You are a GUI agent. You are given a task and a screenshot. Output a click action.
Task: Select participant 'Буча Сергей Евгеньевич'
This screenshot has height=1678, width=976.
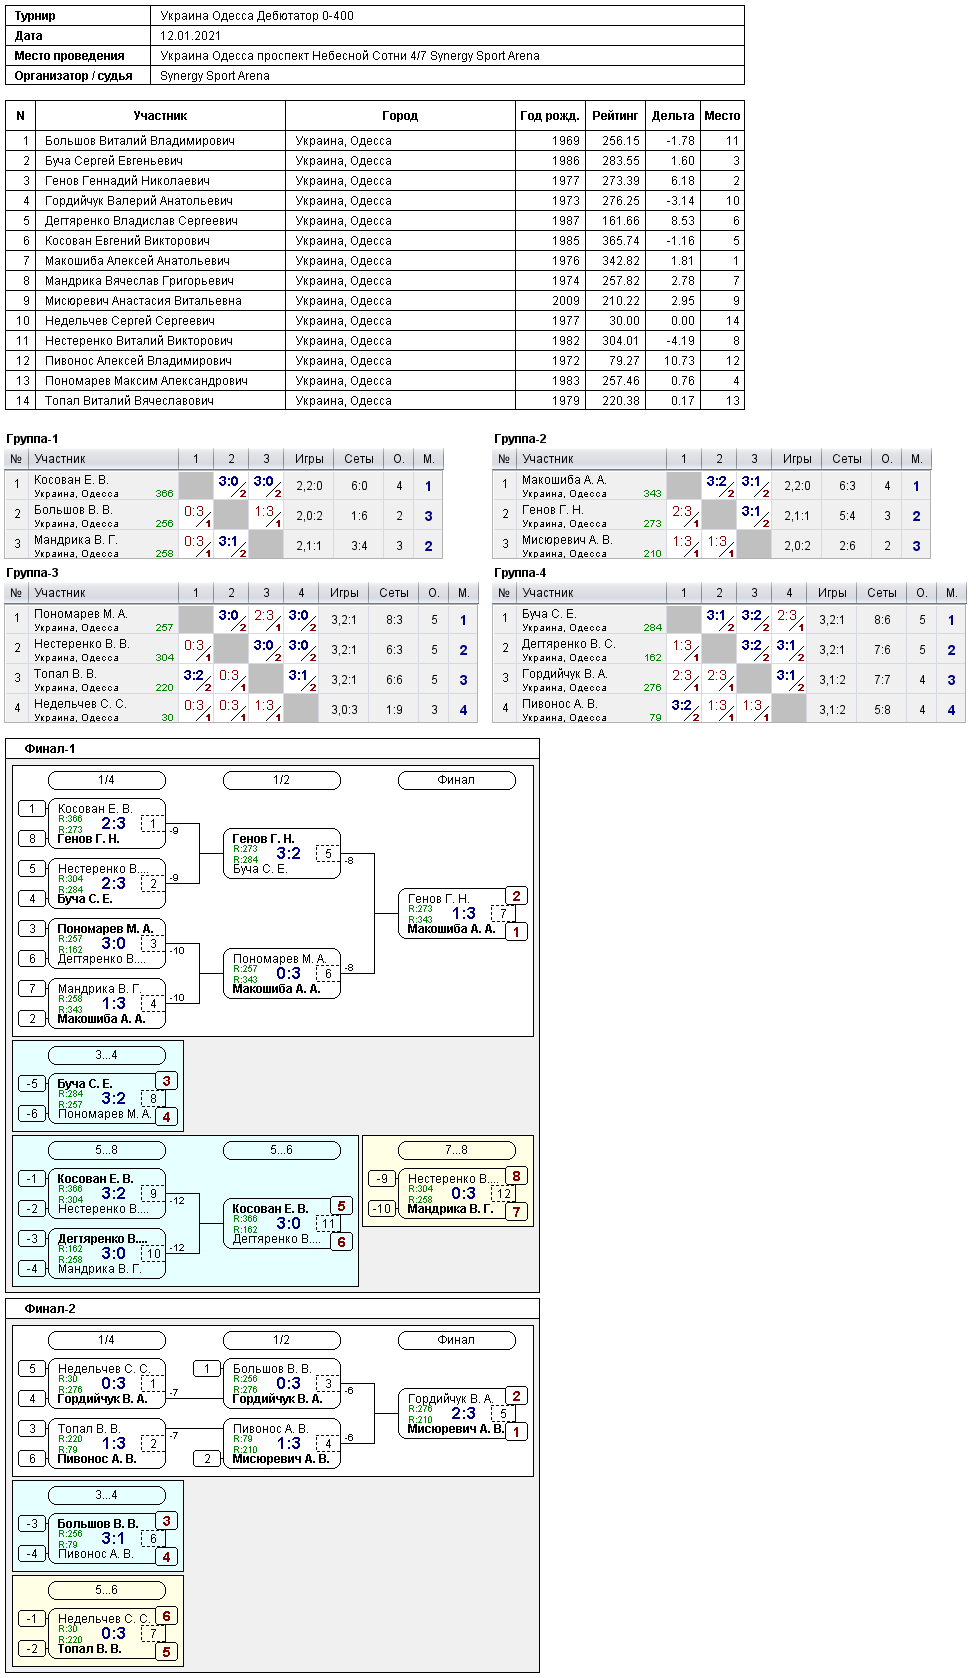(114, 161)
